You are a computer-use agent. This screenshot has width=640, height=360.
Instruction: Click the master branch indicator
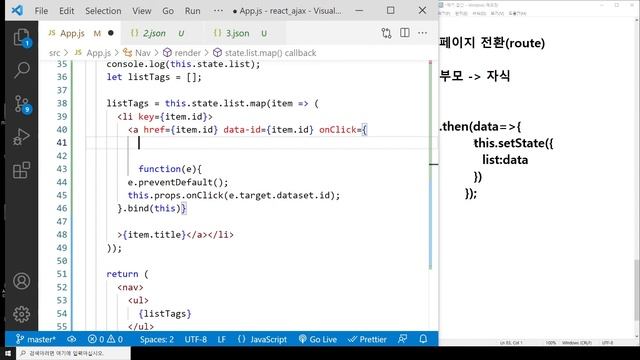(x=36, y=339)
